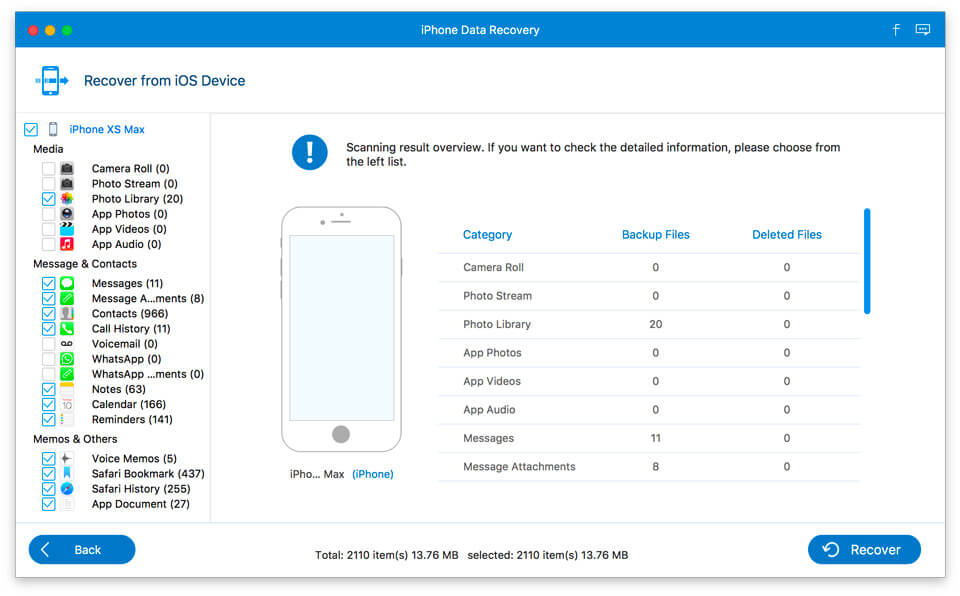
Task: Open Contacts (966) in the sidebar
Action: pos(130,313)
